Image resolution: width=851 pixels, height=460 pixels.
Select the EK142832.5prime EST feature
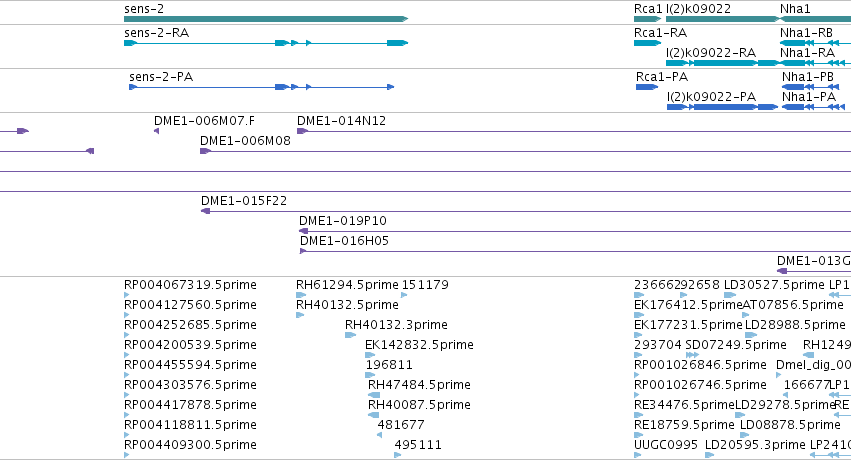370,355
